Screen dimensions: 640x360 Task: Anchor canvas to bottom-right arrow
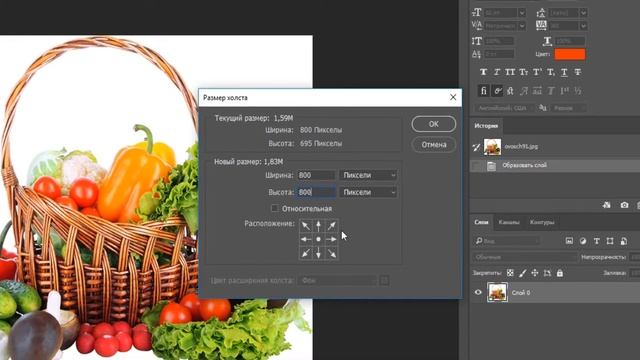tap(331, 253)
